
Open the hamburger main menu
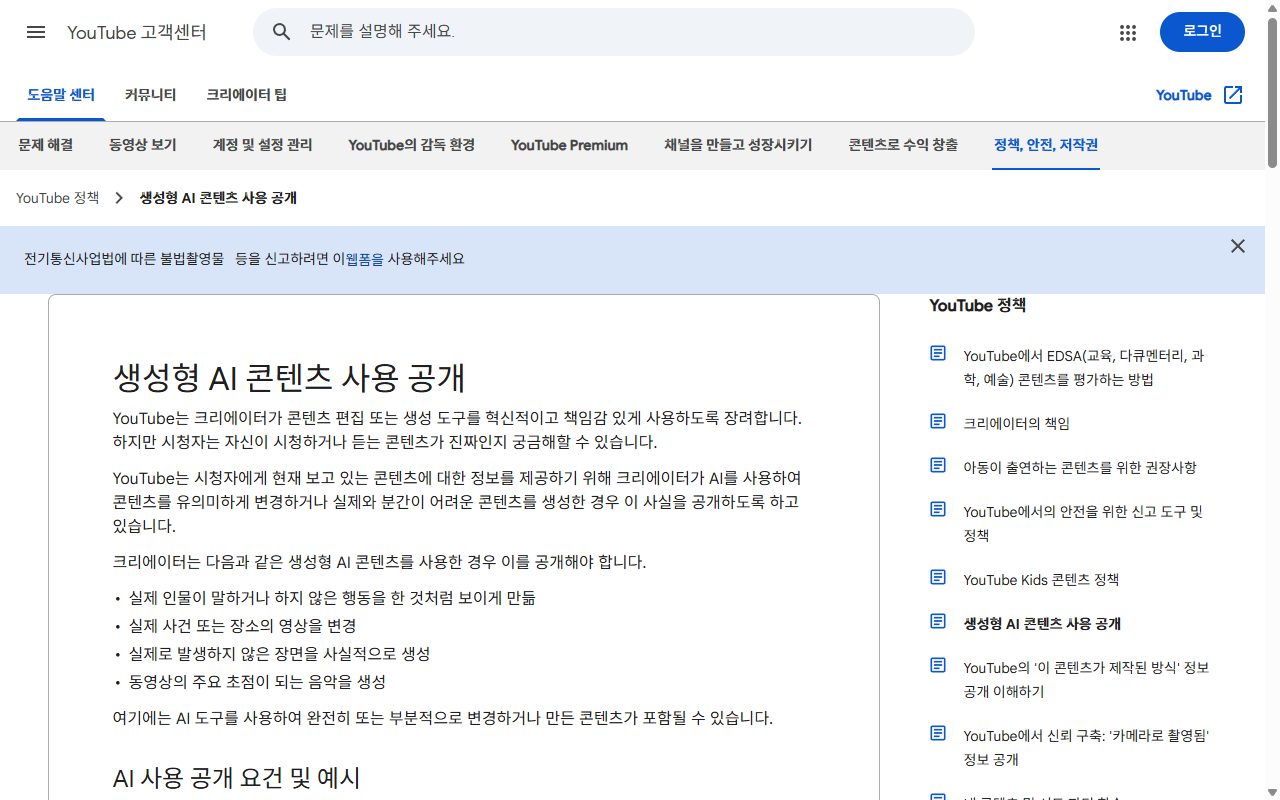tap(36, 32)
